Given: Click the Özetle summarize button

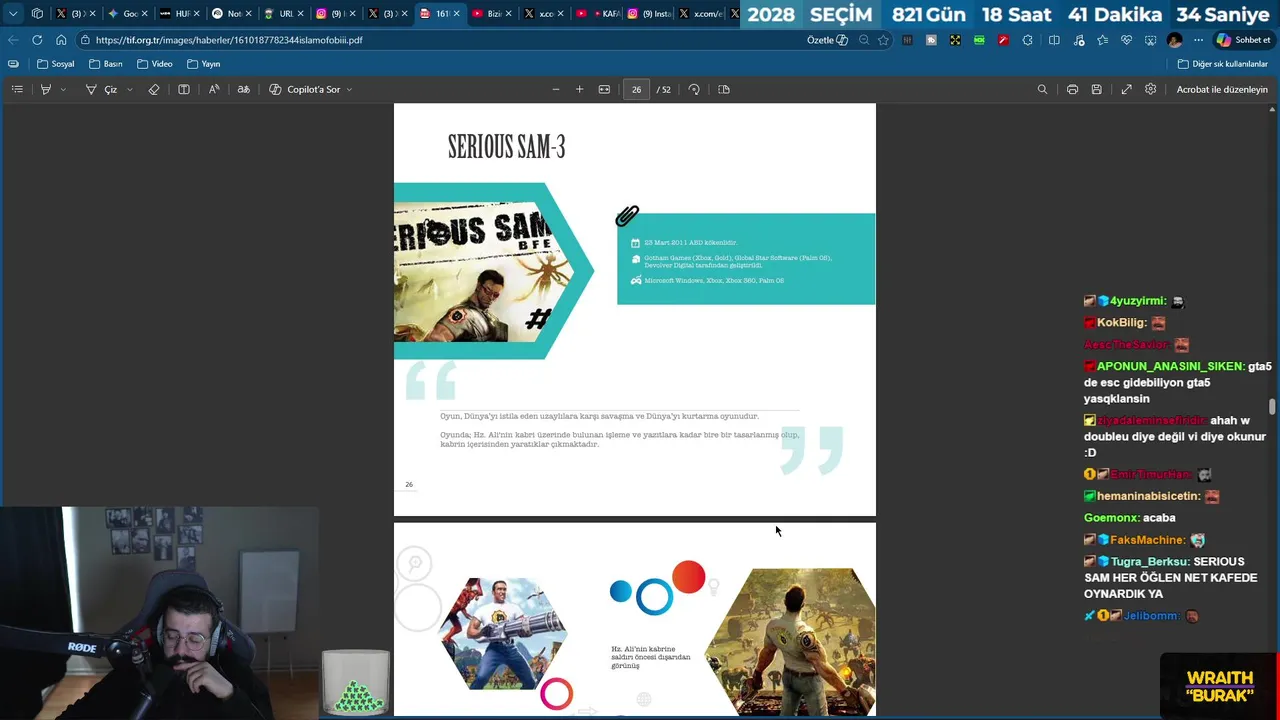Looking at the screenshot, I should tap(827, 40).
